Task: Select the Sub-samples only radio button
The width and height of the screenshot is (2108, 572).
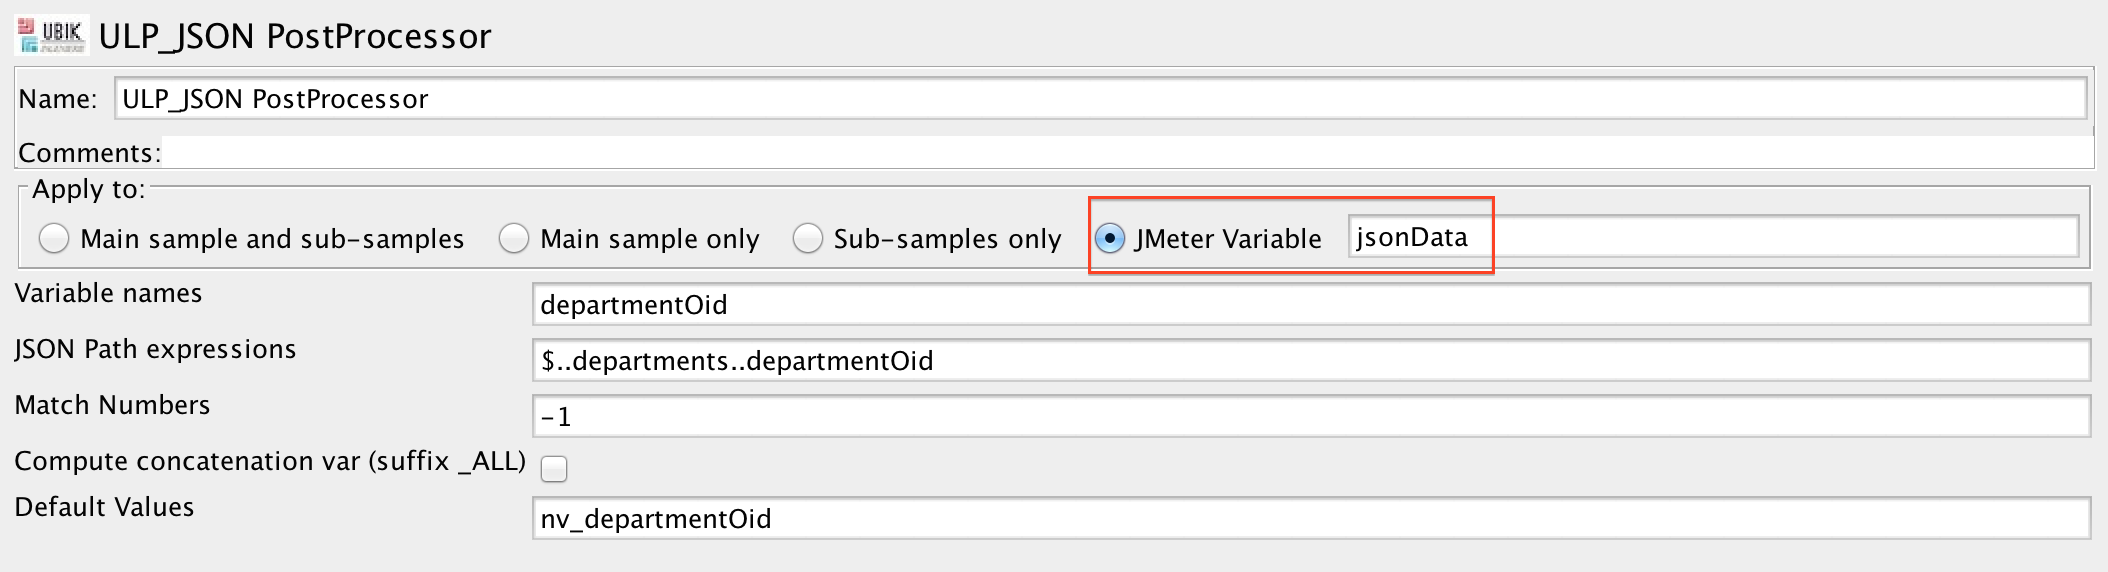Action: pyautogui.click(x=807, y=239)
